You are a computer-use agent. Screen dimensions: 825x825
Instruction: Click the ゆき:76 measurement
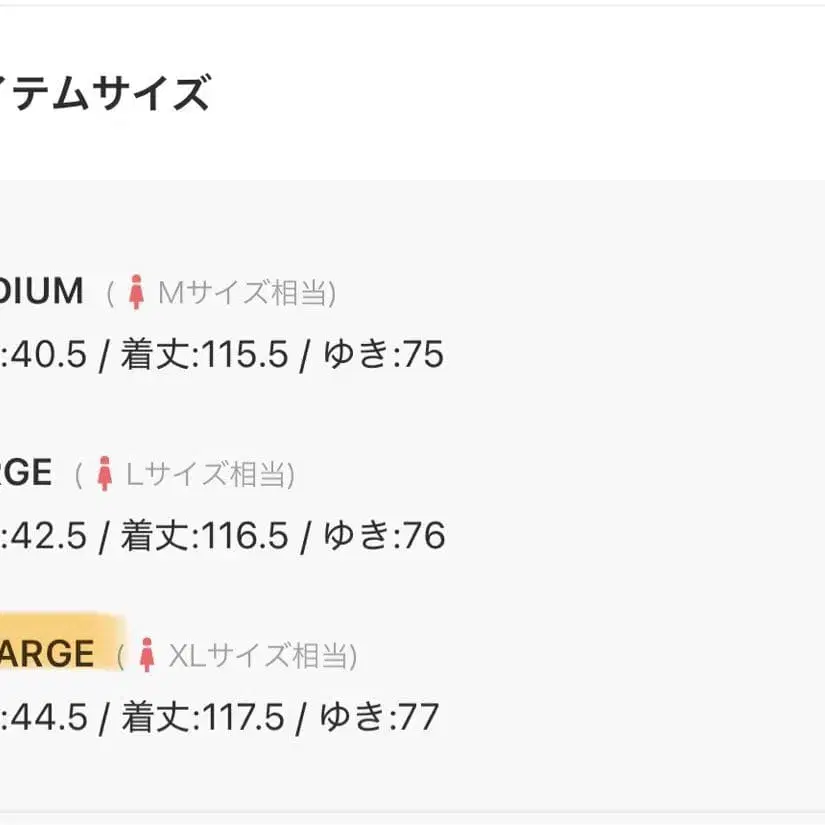pos(384,536)
